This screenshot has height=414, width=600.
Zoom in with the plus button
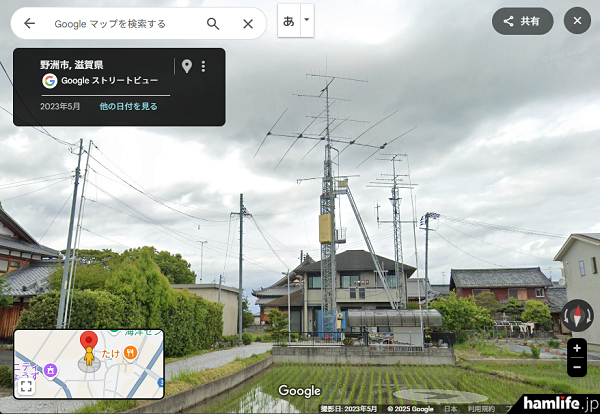pos(577,349)
